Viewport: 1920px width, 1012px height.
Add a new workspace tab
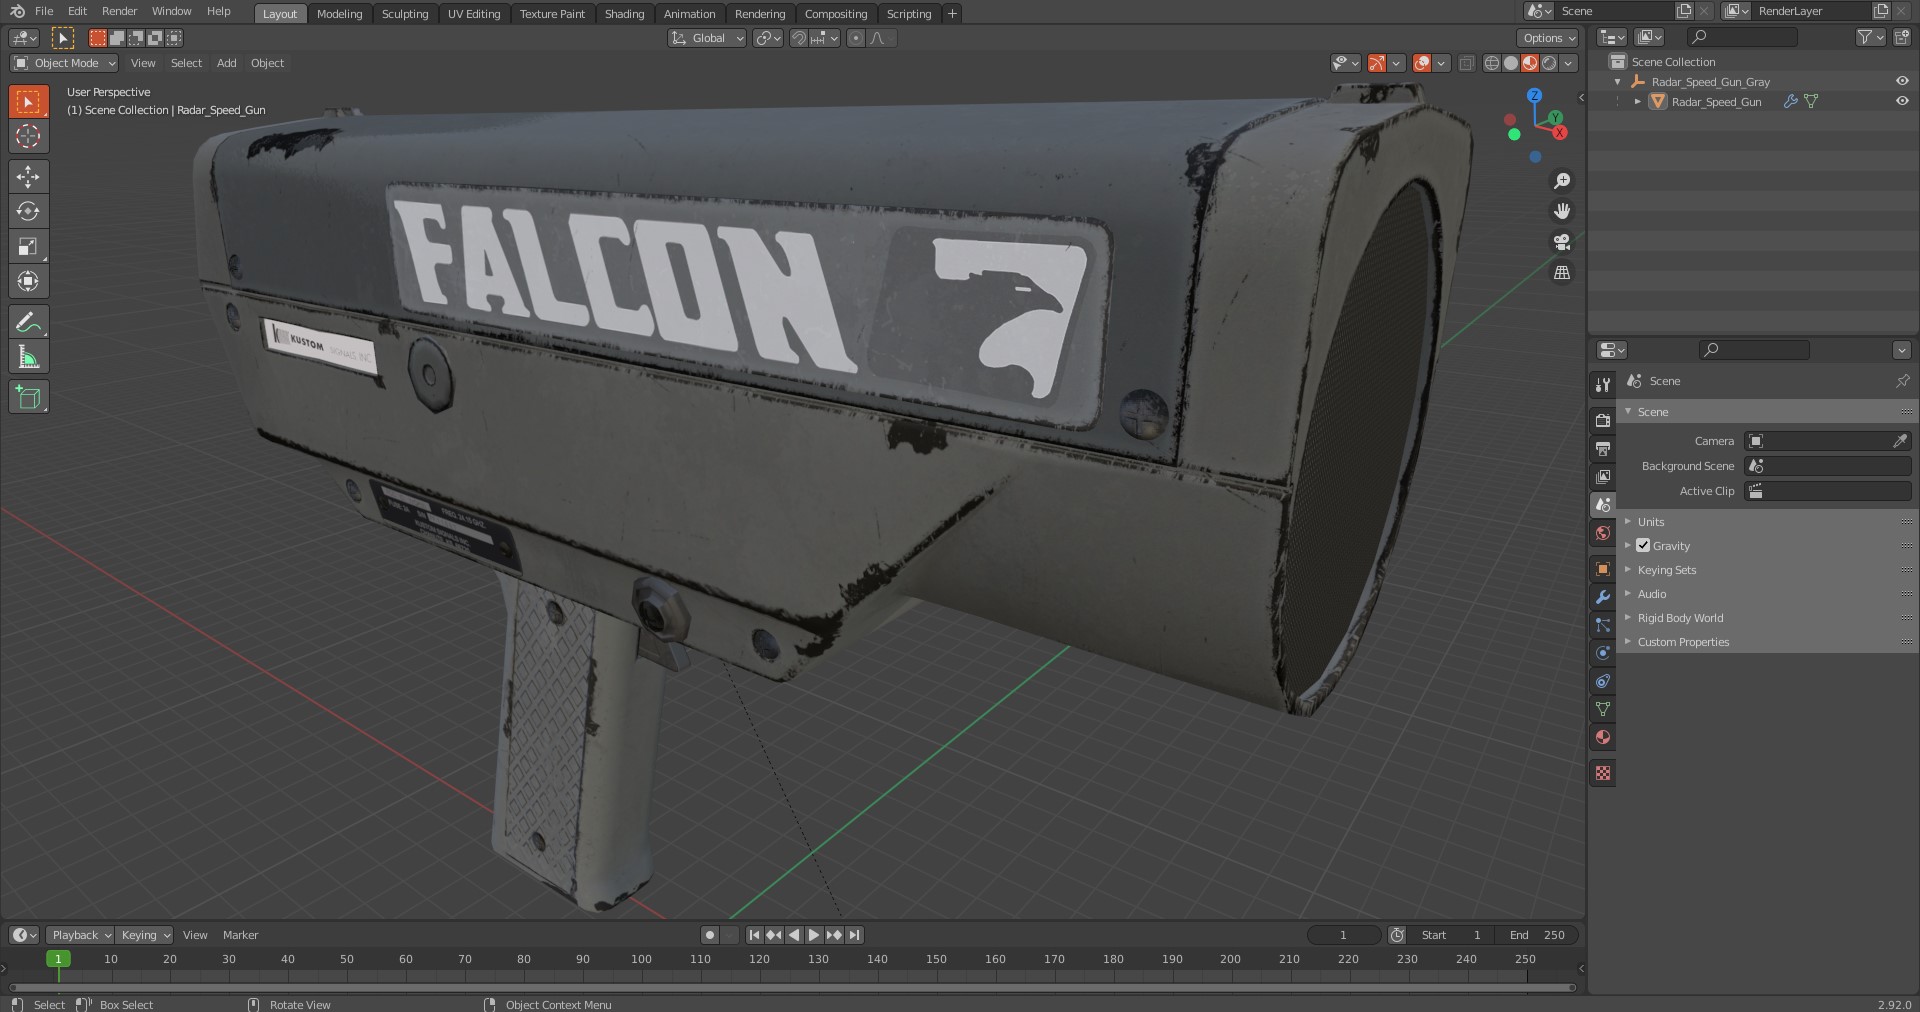pyautogui.click(x=952, y=13)
